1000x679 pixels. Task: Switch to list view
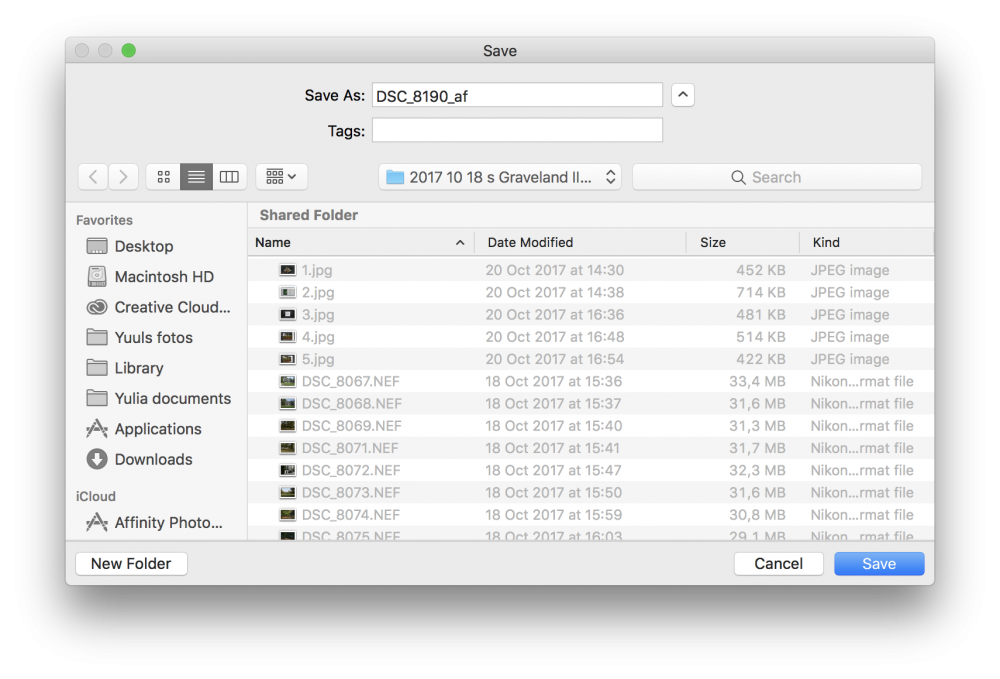tap(196, 177)
